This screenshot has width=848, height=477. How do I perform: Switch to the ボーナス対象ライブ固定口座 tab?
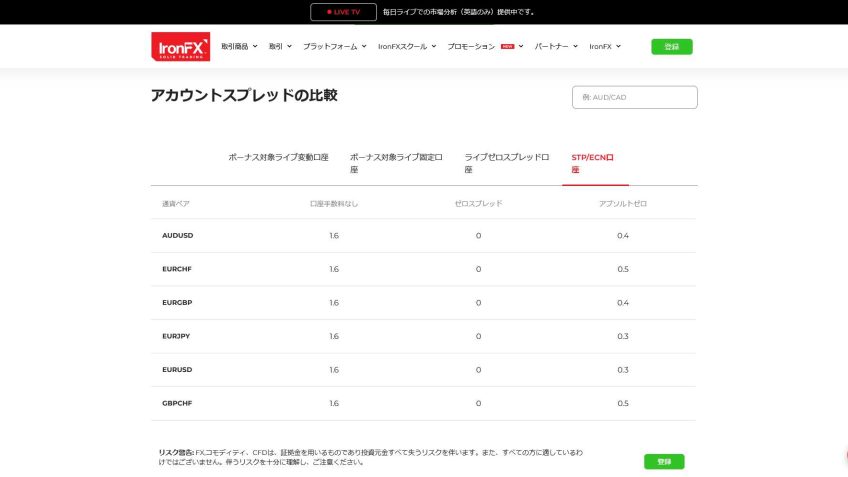[x=397, y=163]
